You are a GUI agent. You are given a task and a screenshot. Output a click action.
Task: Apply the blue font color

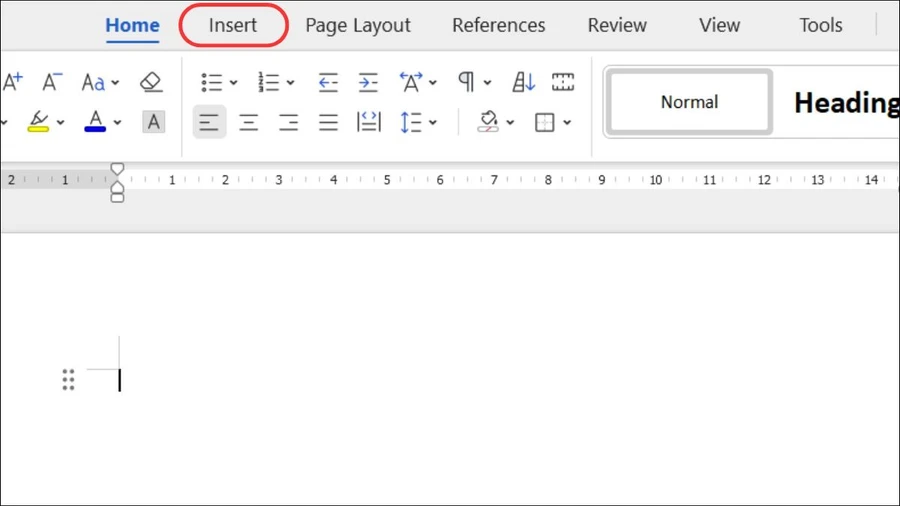pos(95,122)
